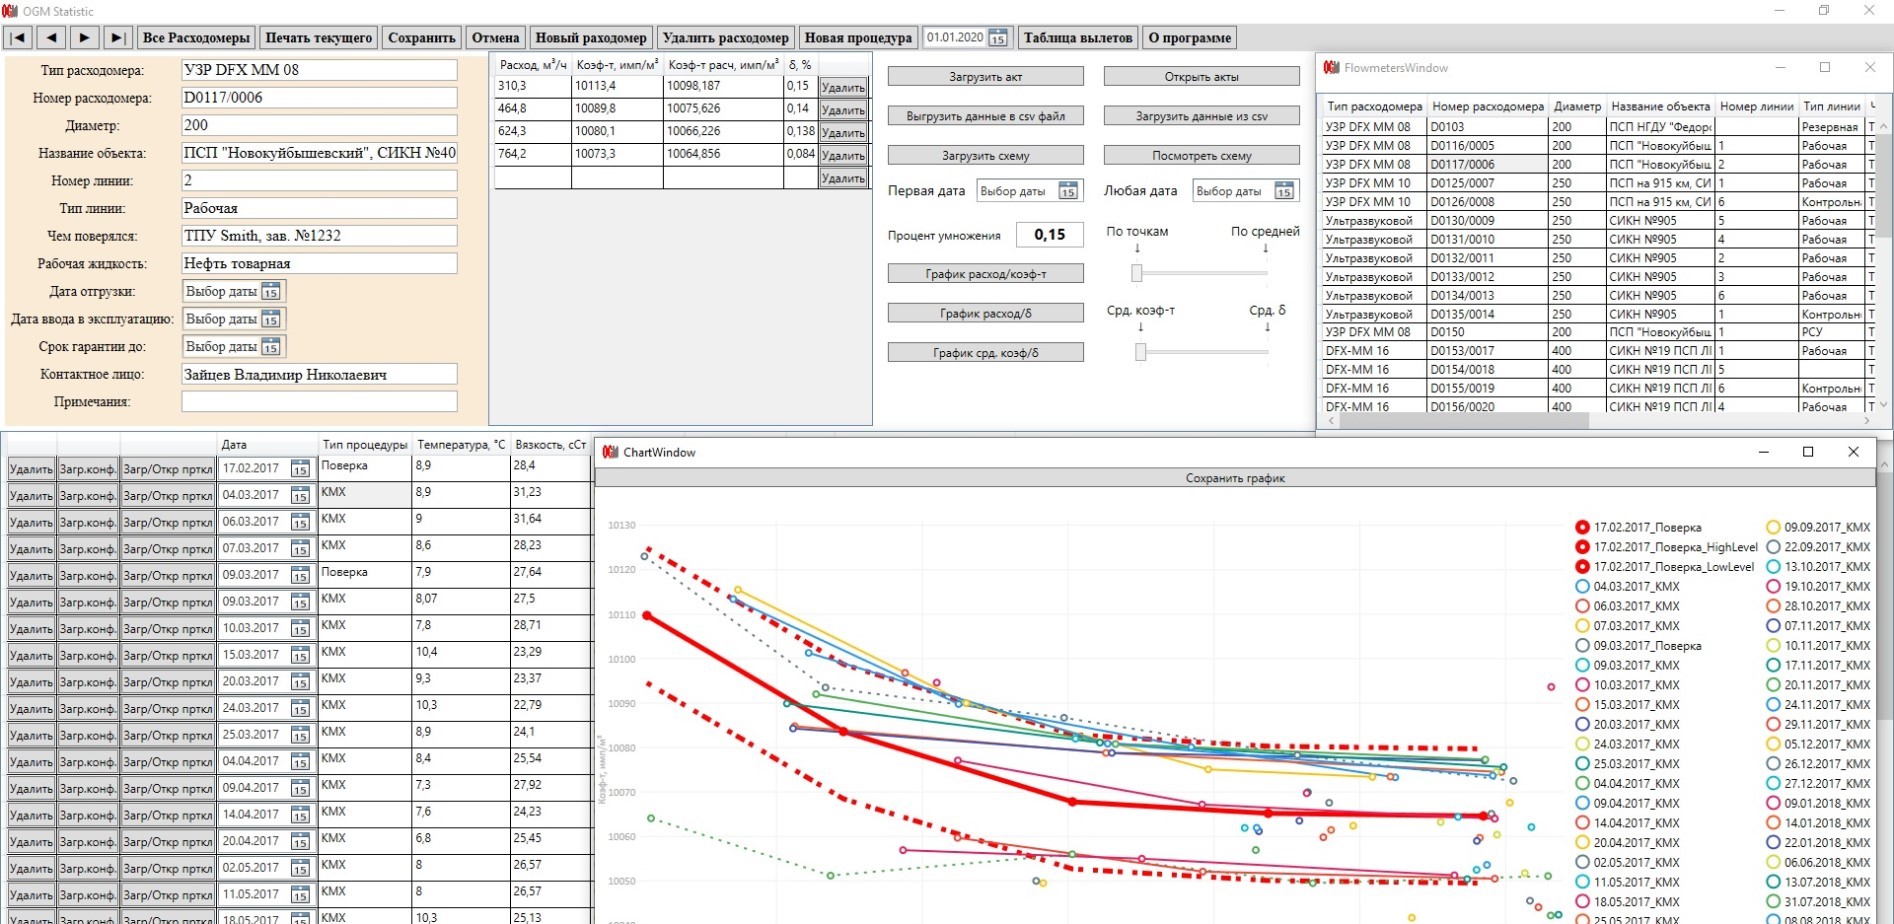Expand the Срок гарантии до date picker
1894x924 pixels.
coord(271,347)
